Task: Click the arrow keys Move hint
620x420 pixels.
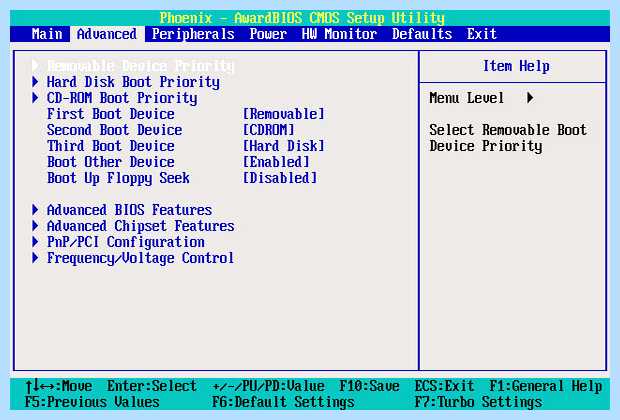Action: [59, 386]
